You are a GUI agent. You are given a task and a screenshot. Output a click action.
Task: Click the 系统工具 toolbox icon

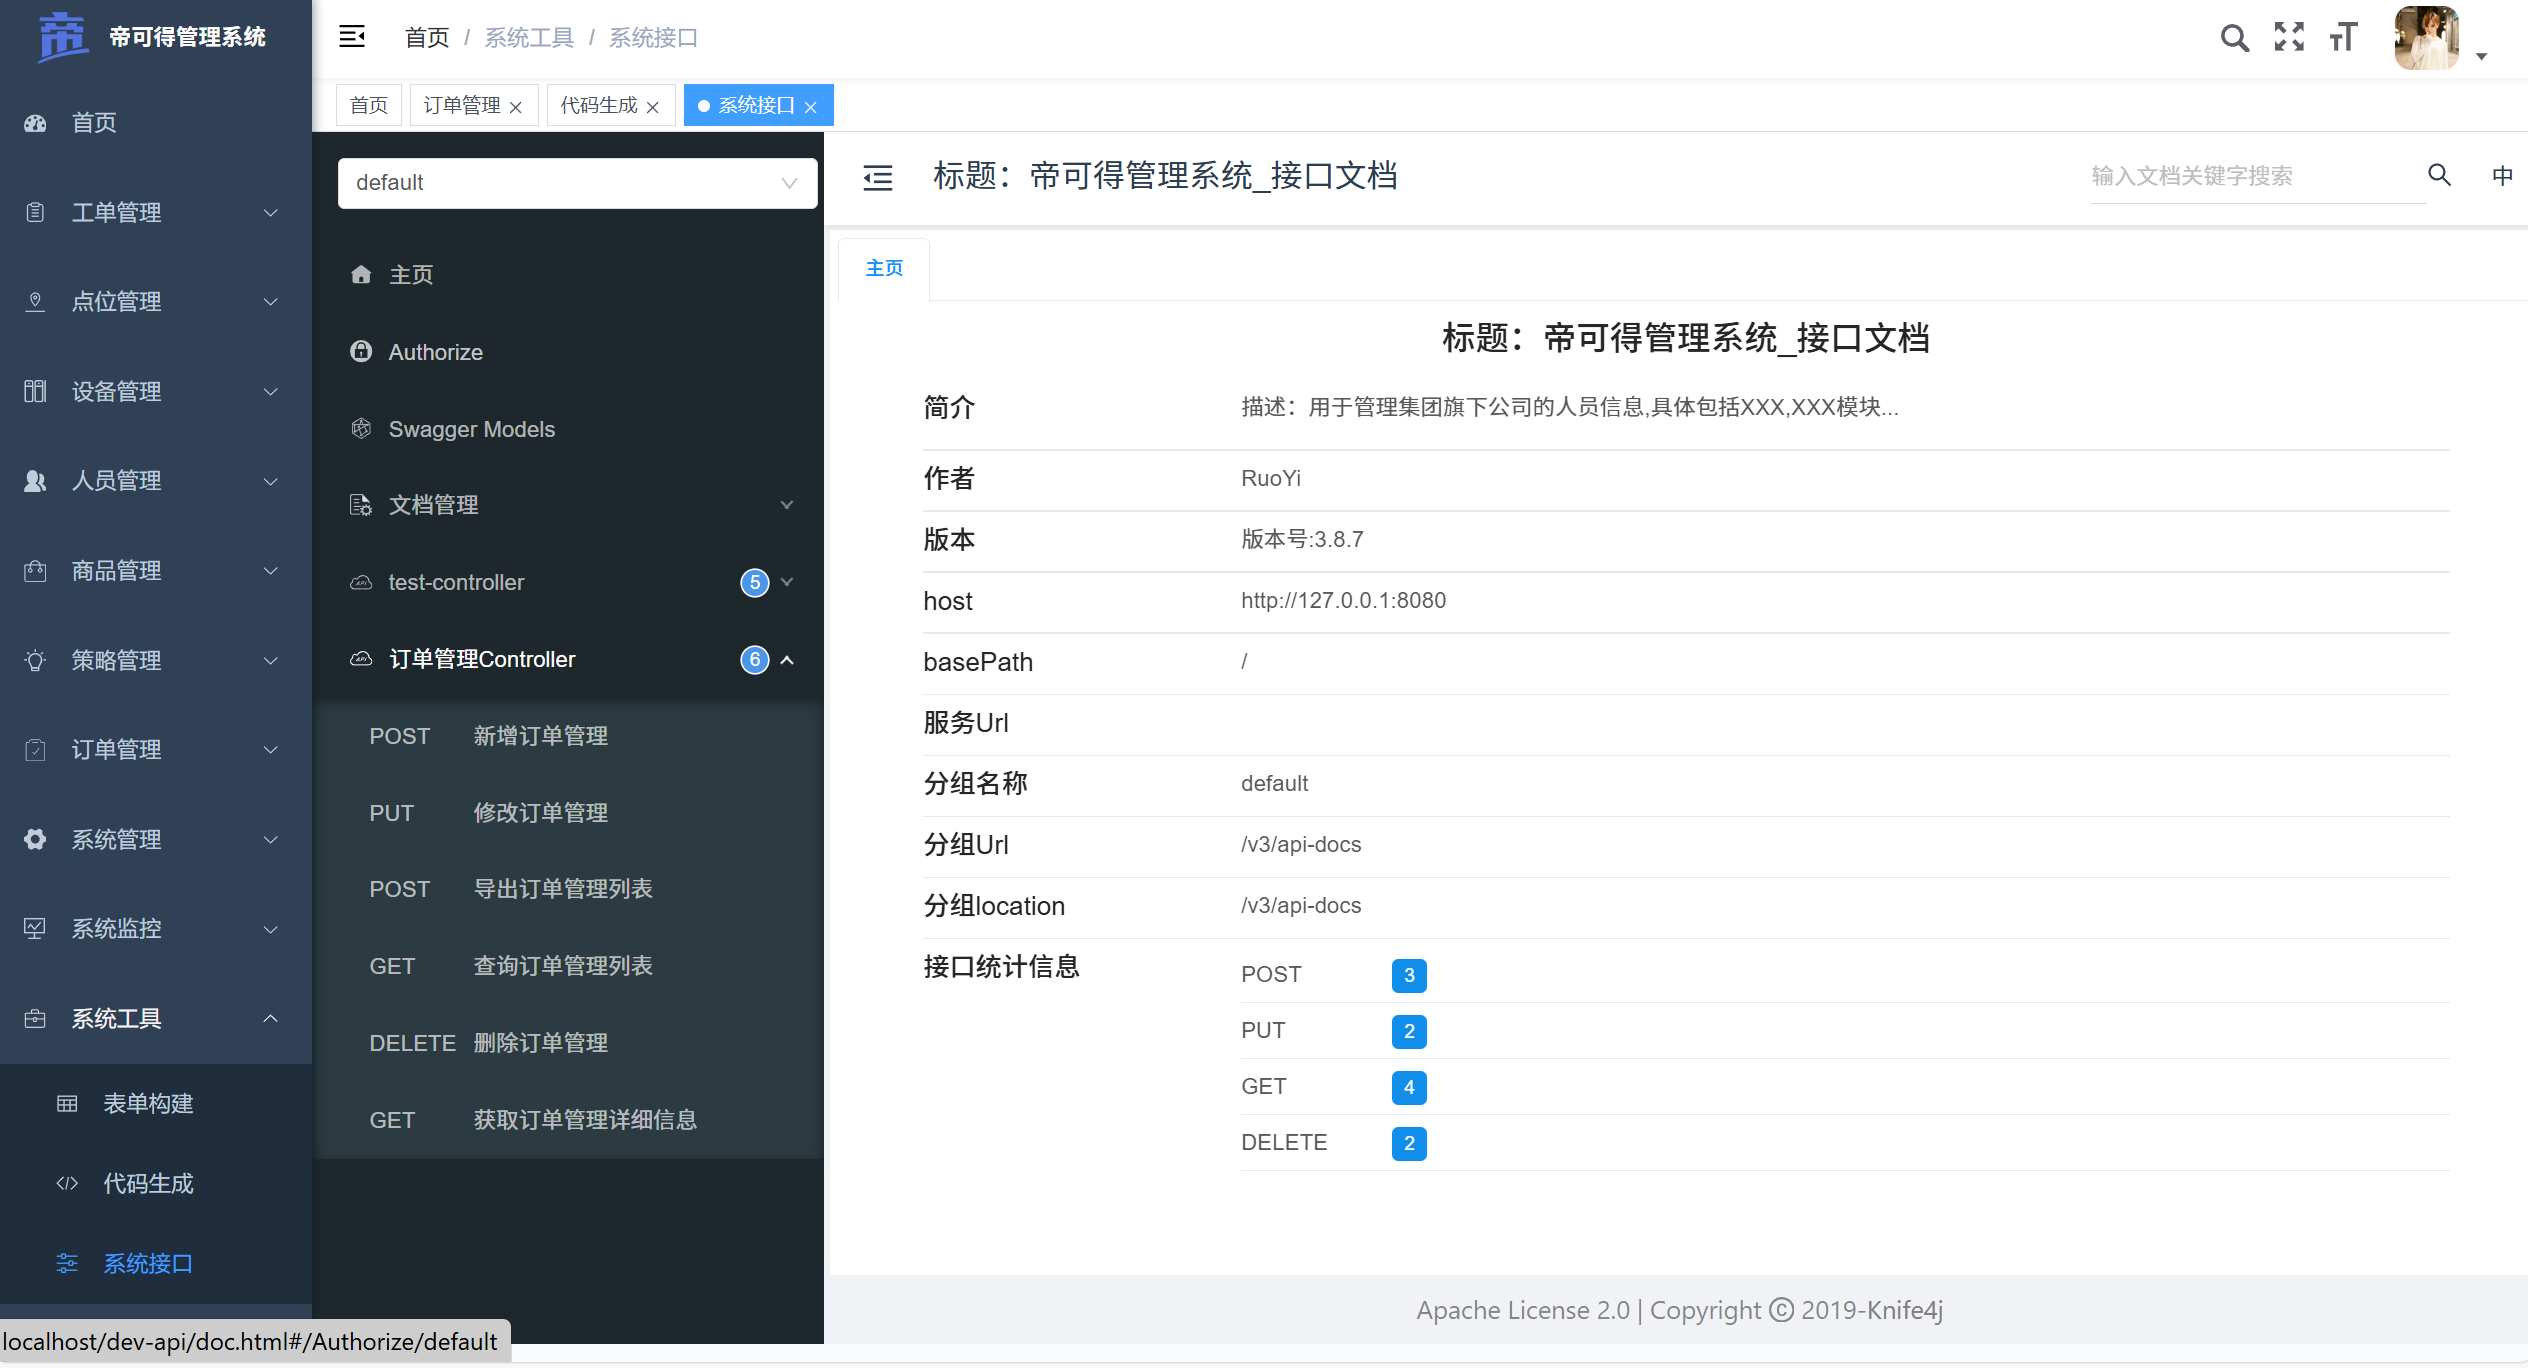pyautogui.click(x=35, y=1019)
